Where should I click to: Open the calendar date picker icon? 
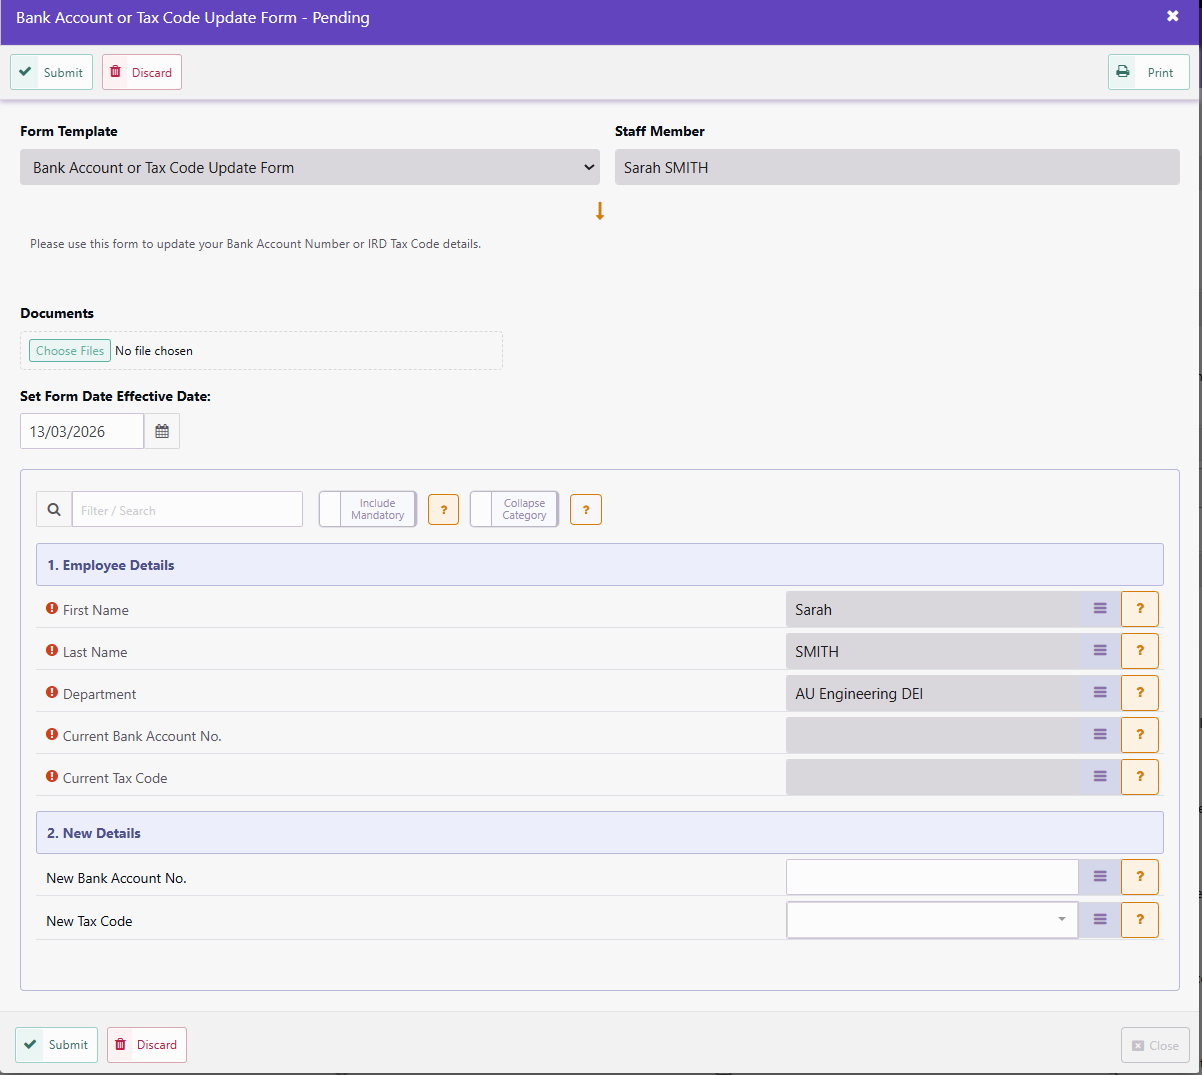point(162,431)
